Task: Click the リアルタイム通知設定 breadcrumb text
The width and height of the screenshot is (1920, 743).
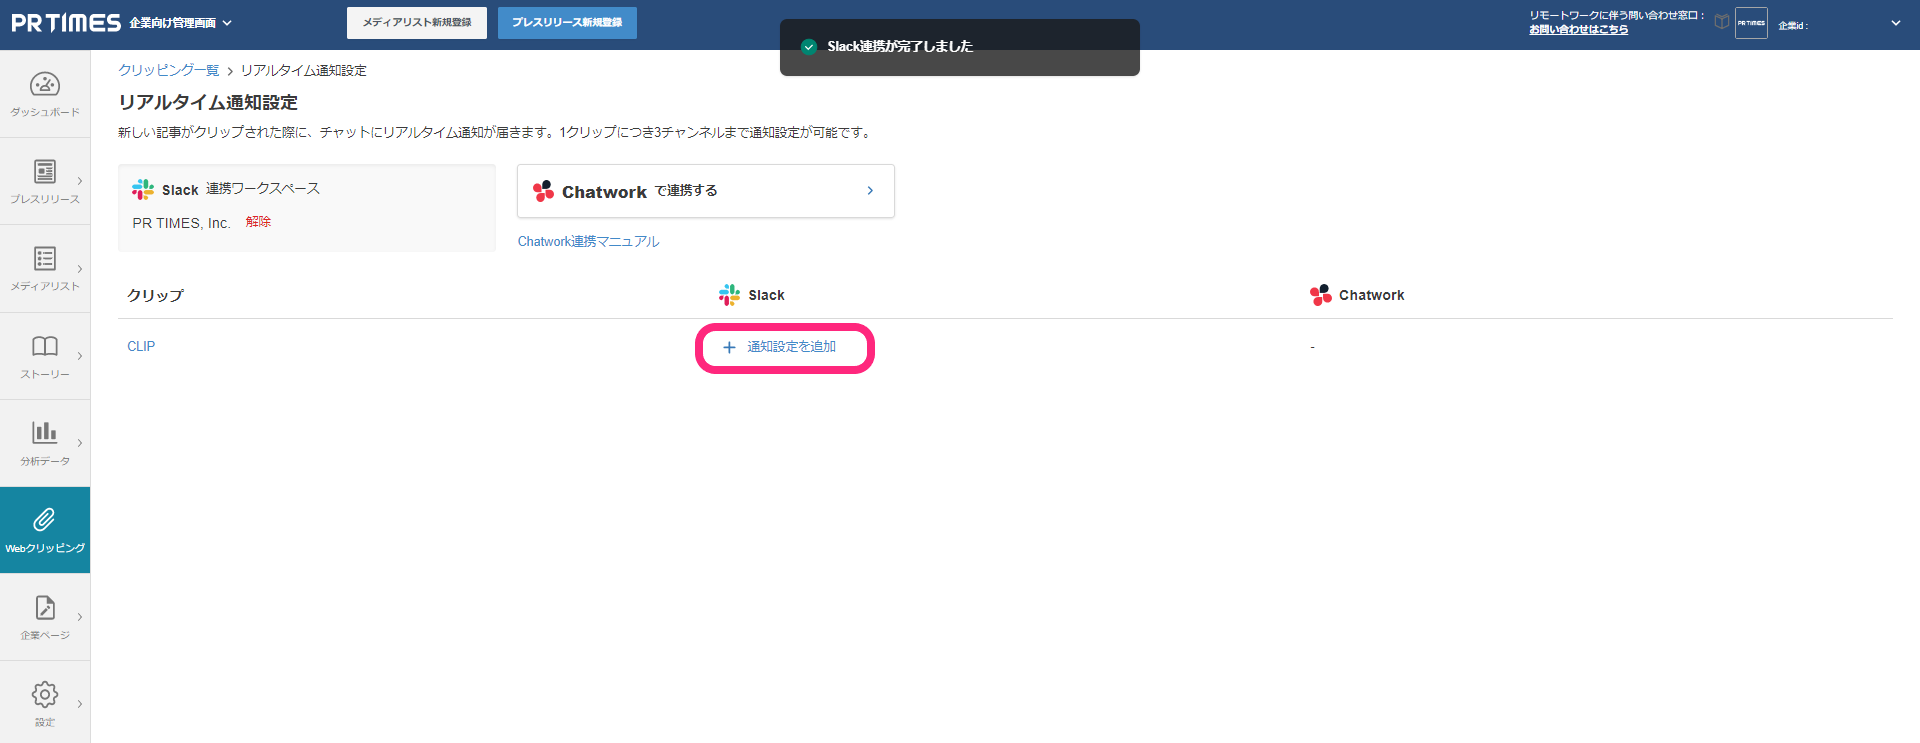Action: (303, 70)
